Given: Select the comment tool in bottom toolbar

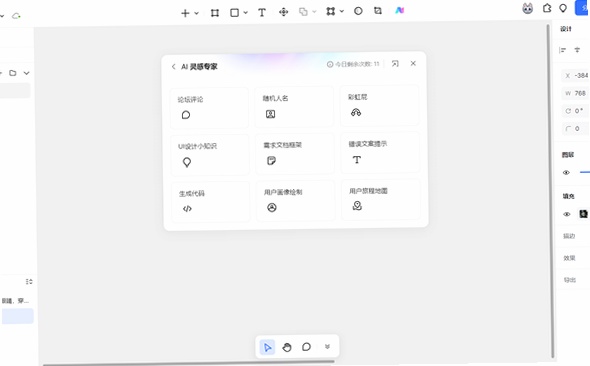Looking at the screenshot, I should (x=306, y=347).
